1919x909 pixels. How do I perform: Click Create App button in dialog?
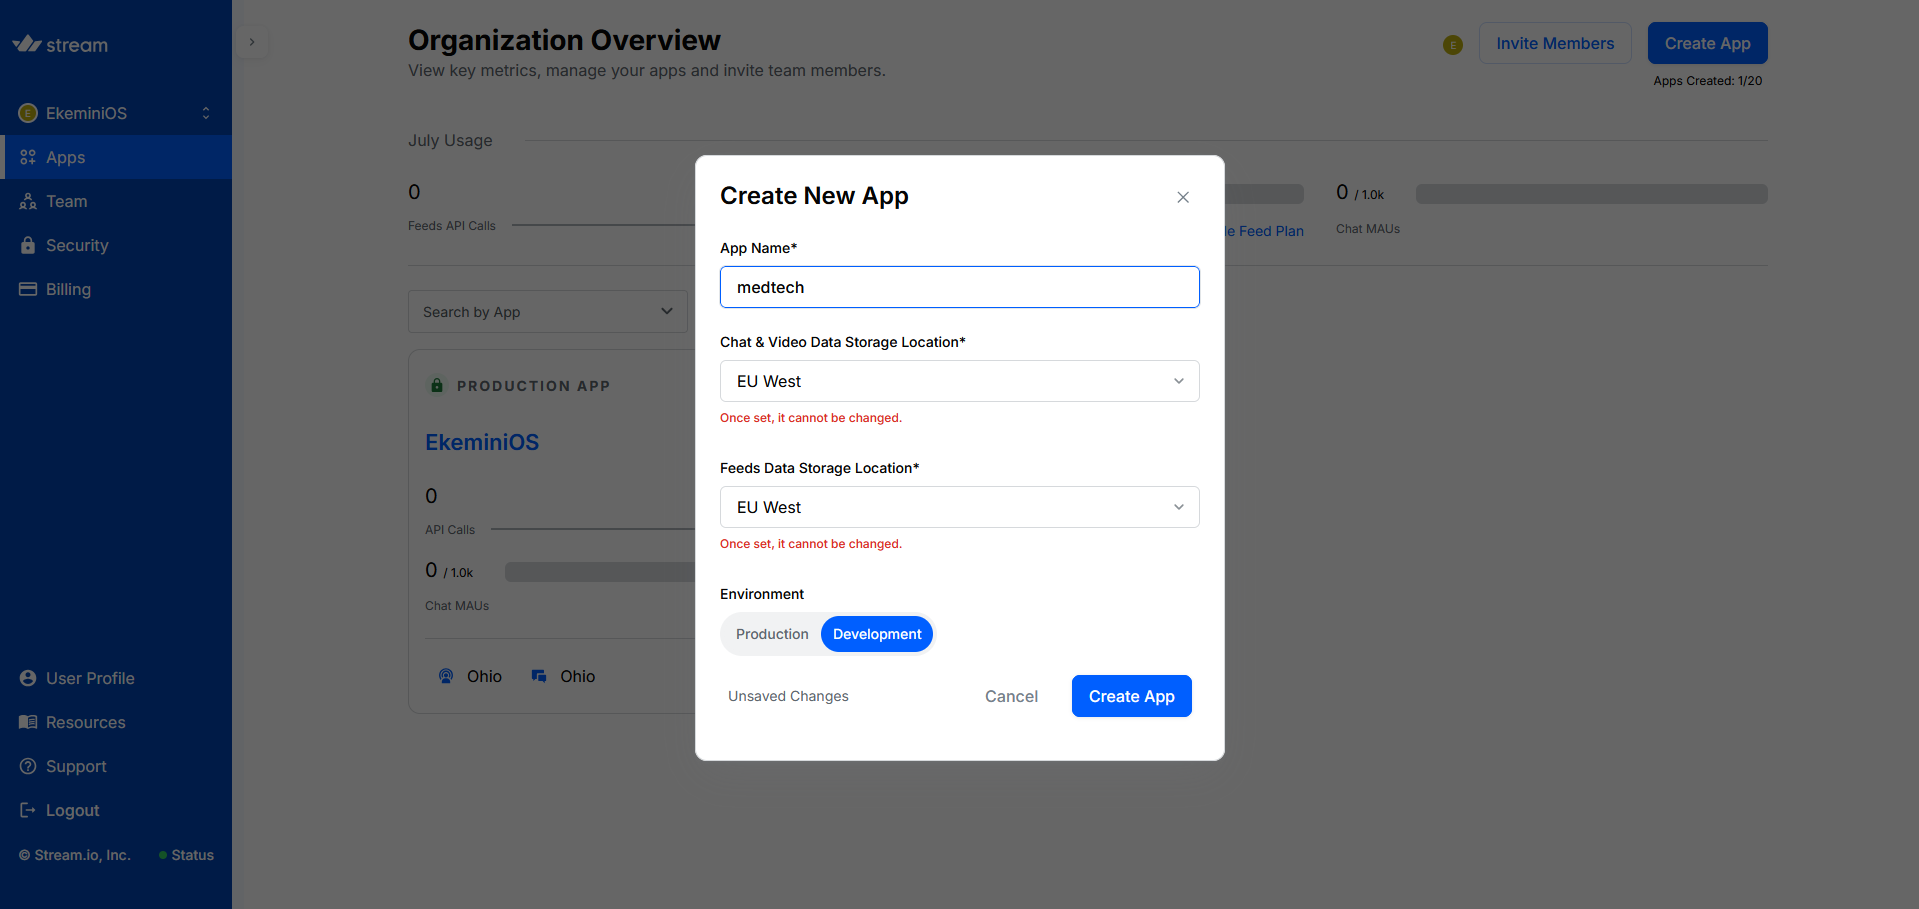click(x=1130, y=696)
